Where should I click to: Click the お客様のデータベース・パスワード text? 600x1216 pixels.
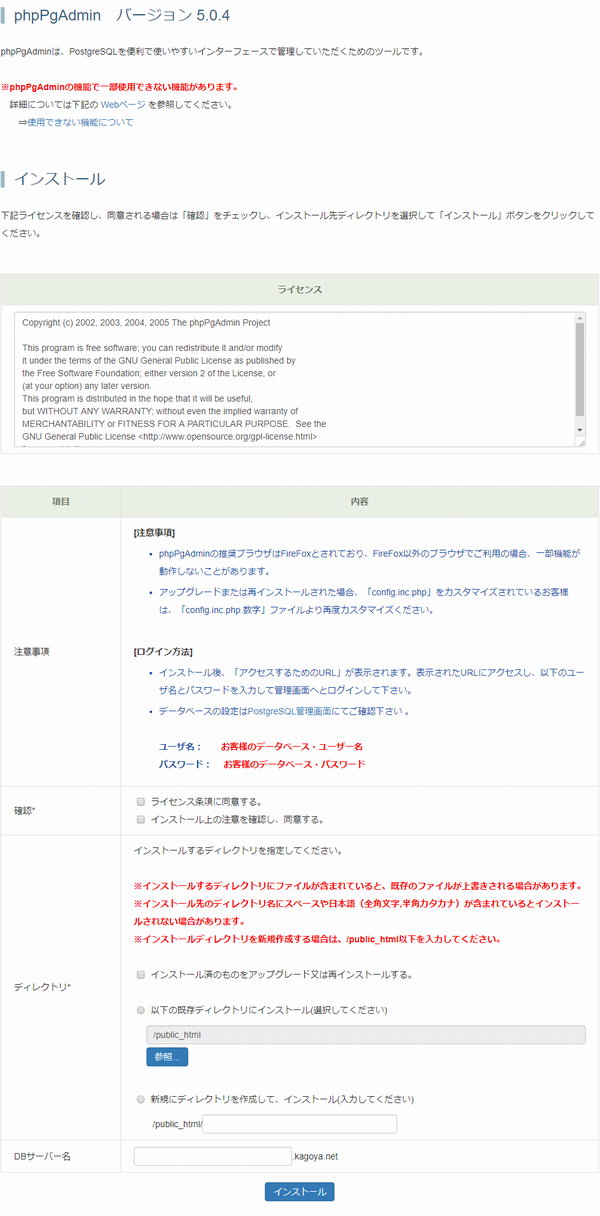[294, 764]
